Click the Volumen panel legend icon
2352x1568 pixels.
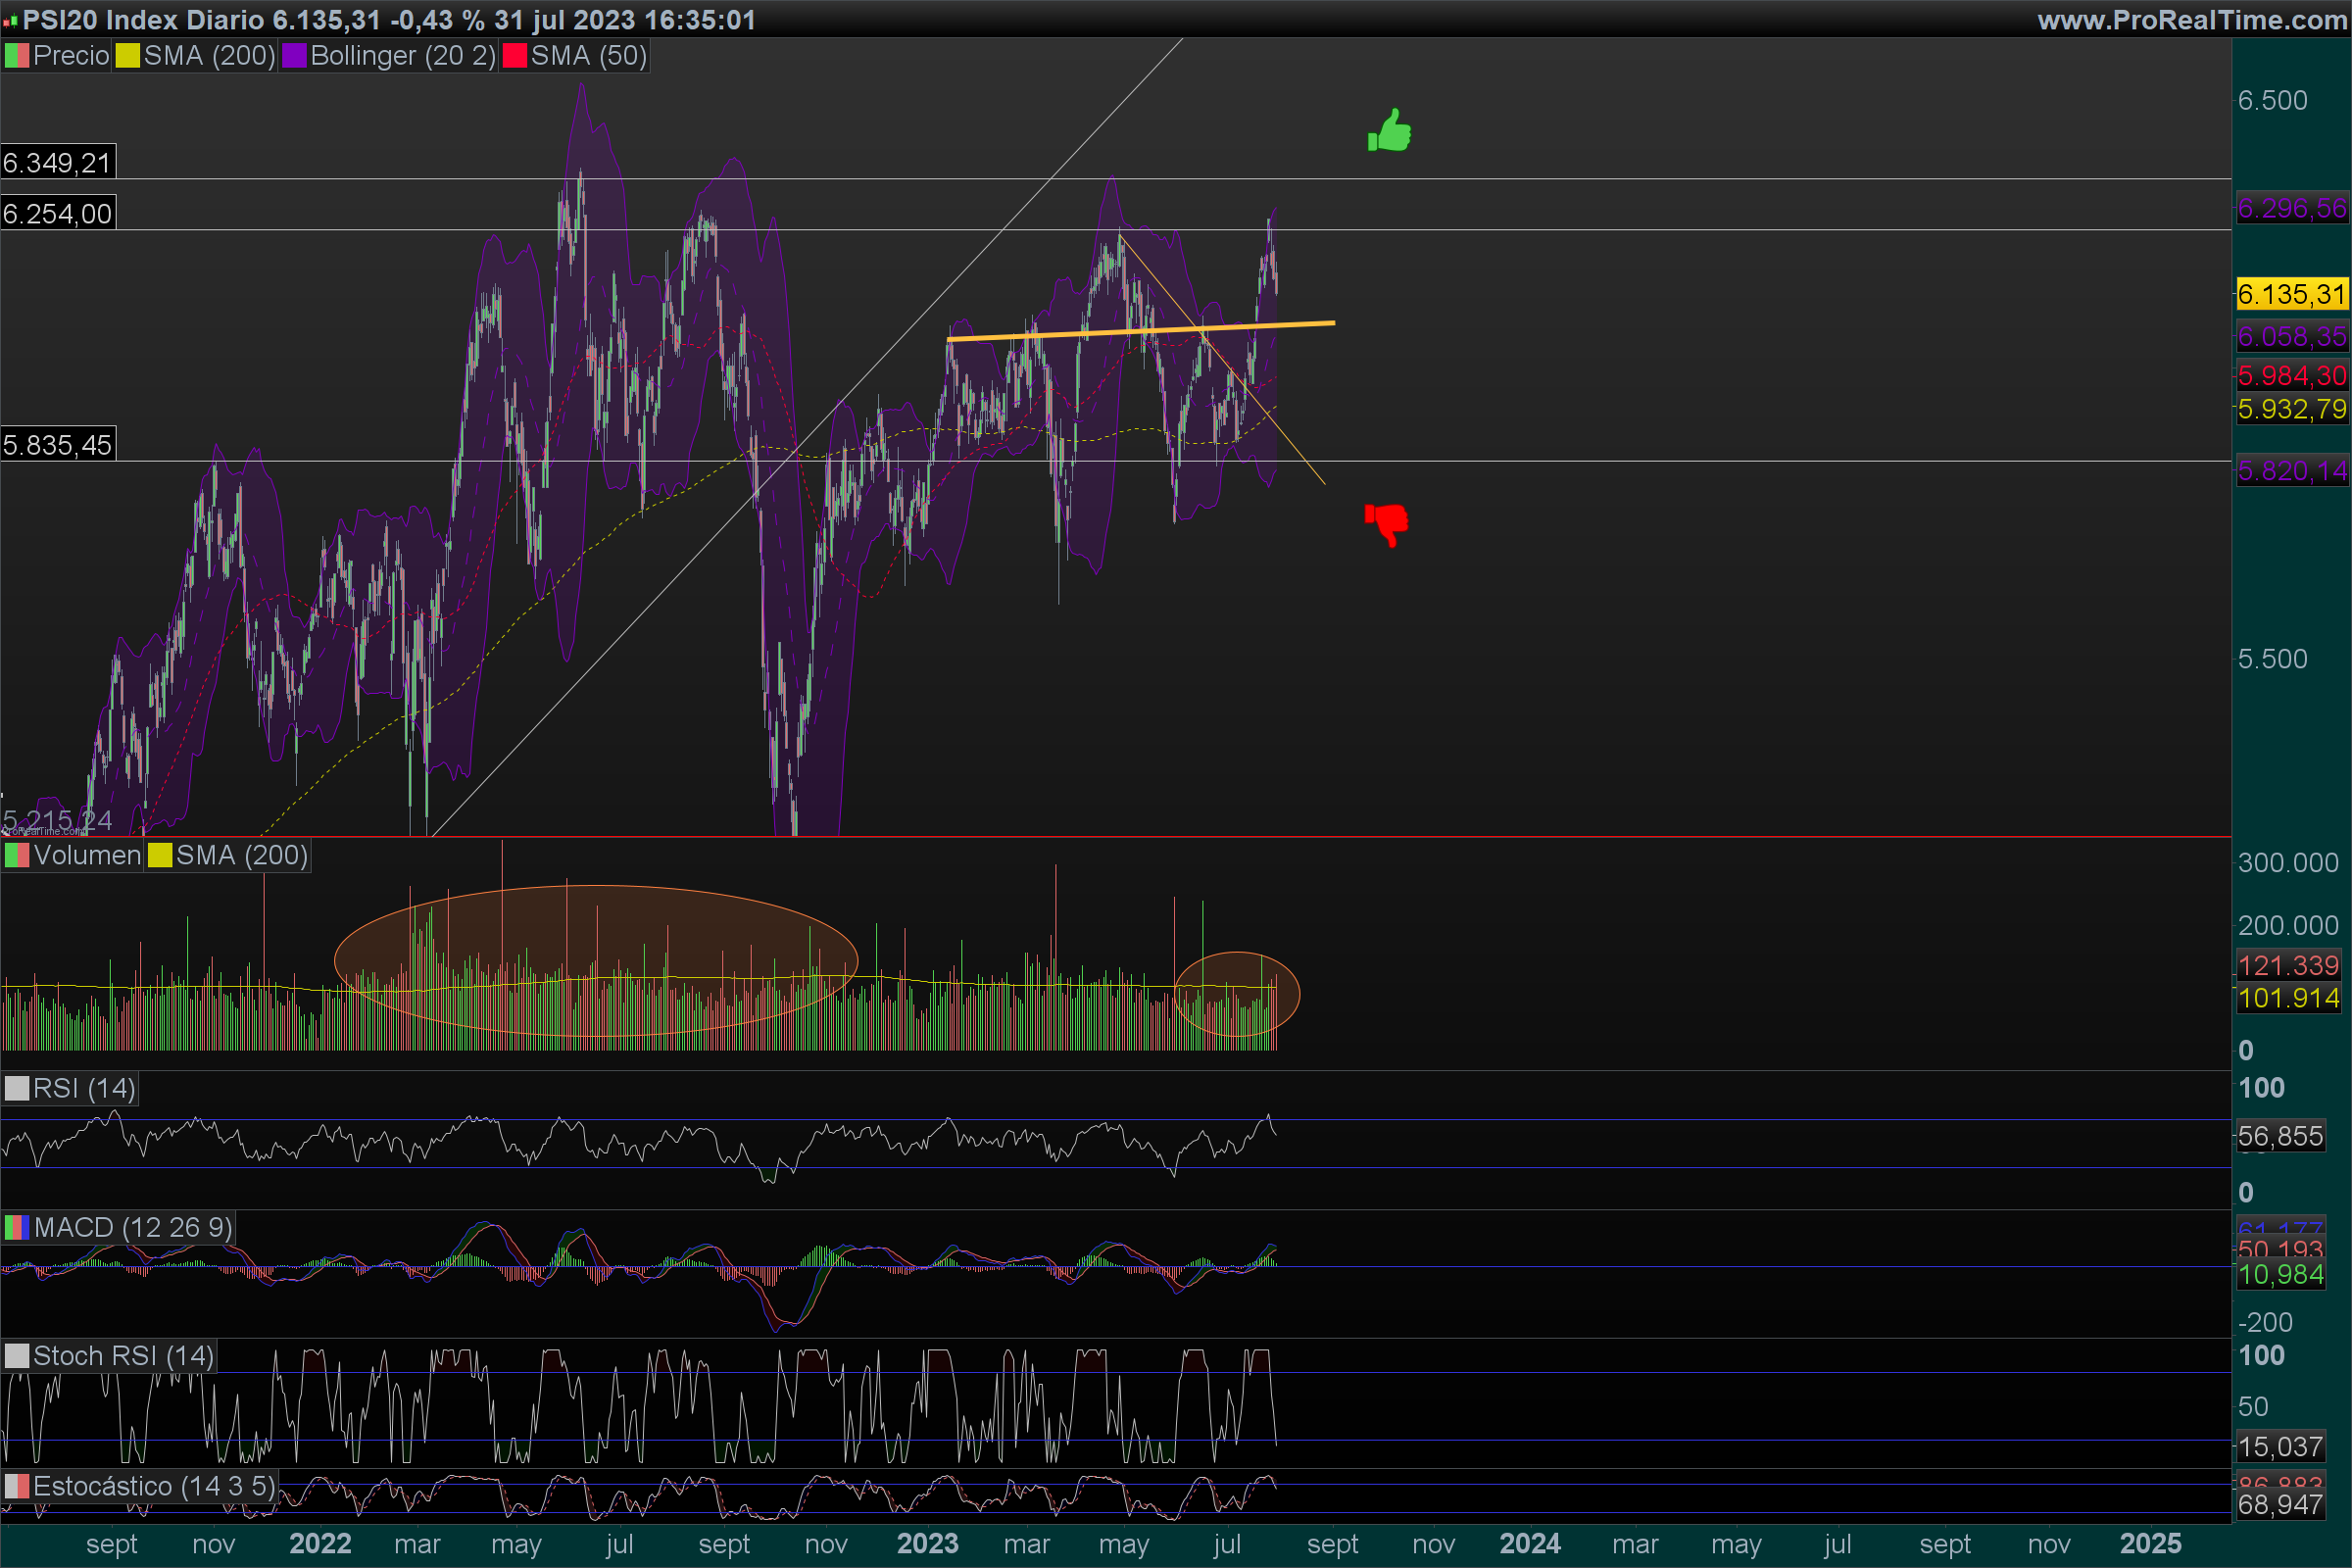coord(17,856)
